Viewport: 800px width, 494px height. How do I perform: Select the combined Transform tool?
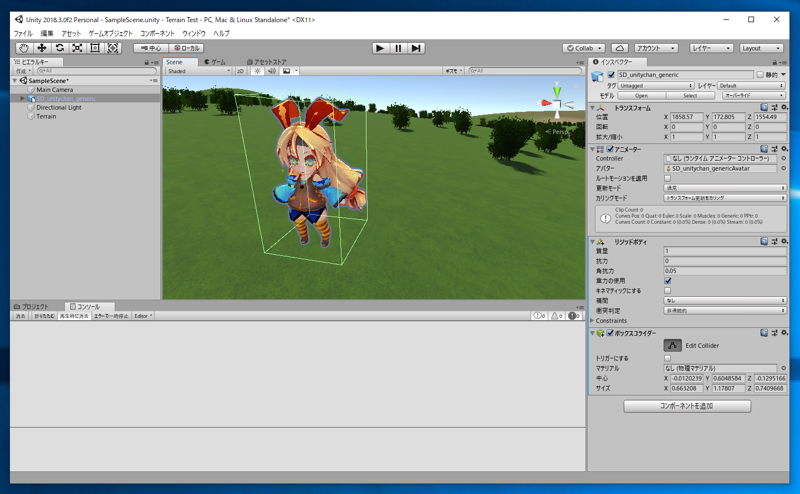point(113,48)
